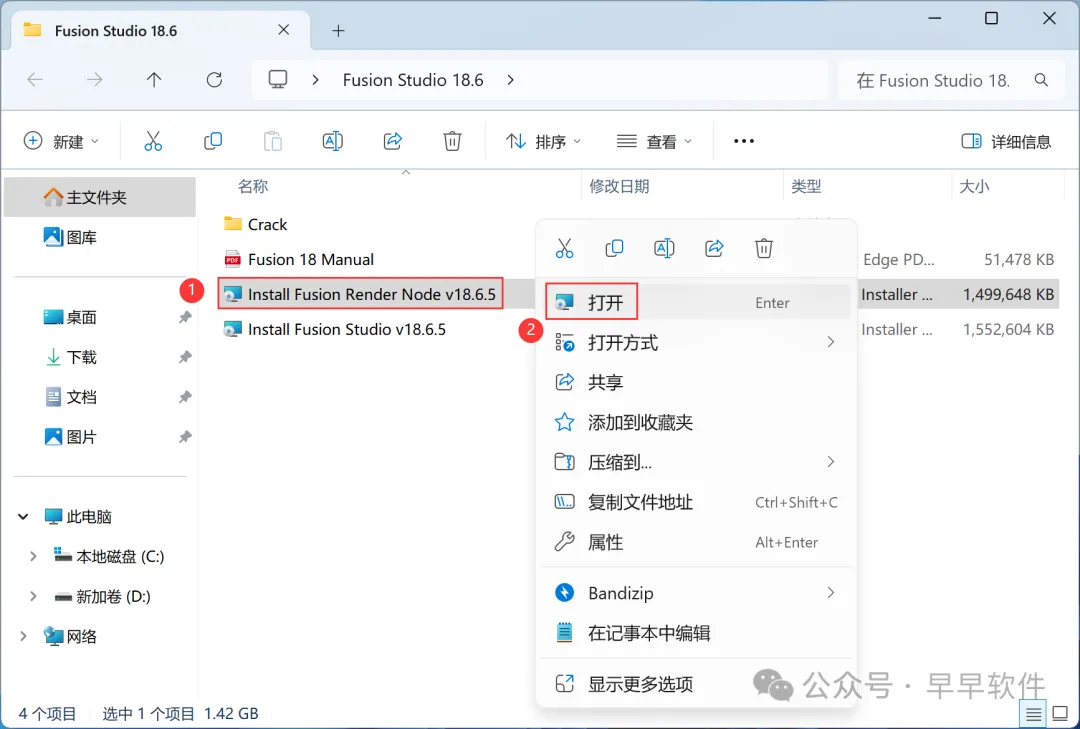Sort by the 大小 column header
1080x729 pixels.
[x=974, y=186]
